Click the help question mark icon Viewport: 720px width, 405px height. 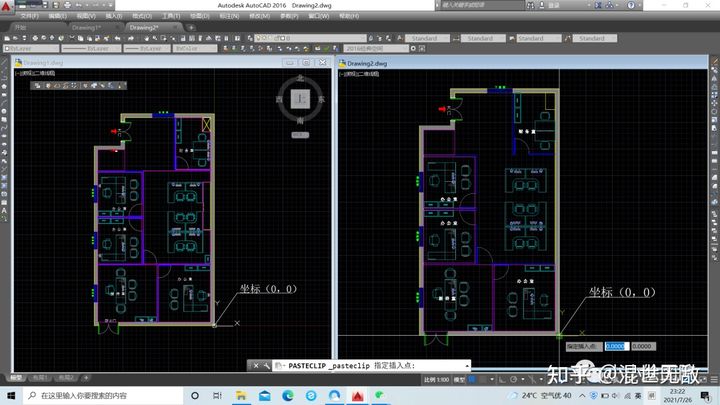[x=631, y=5]
